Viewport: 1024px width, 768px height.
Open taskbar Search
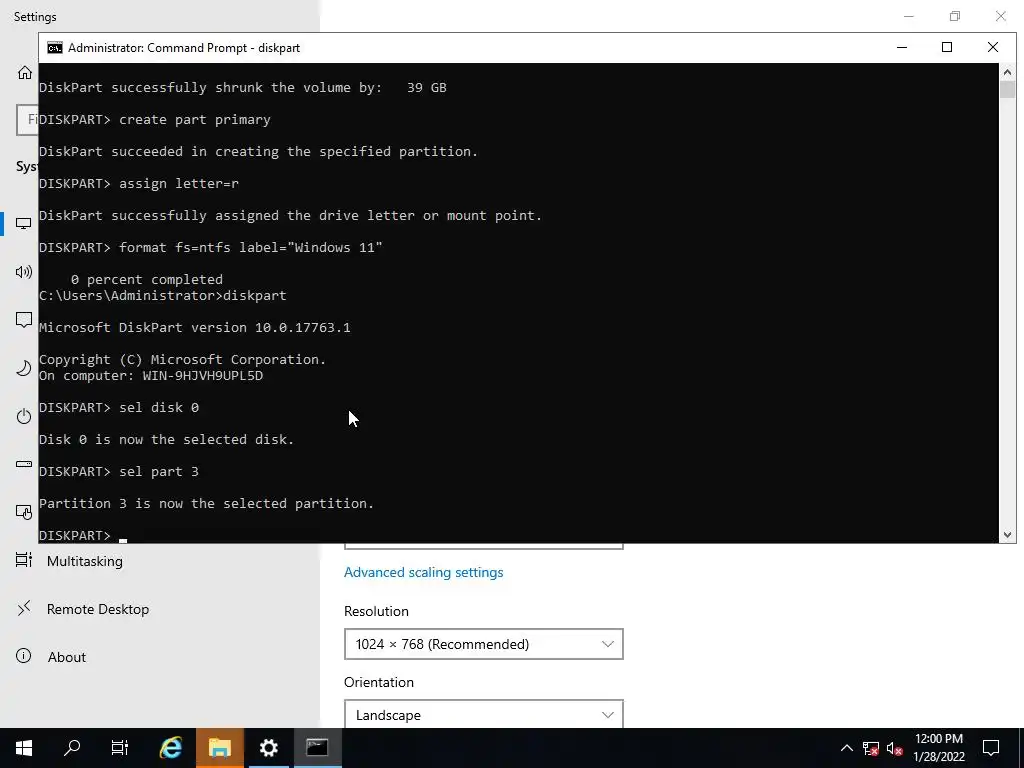(x=72, y=748)
